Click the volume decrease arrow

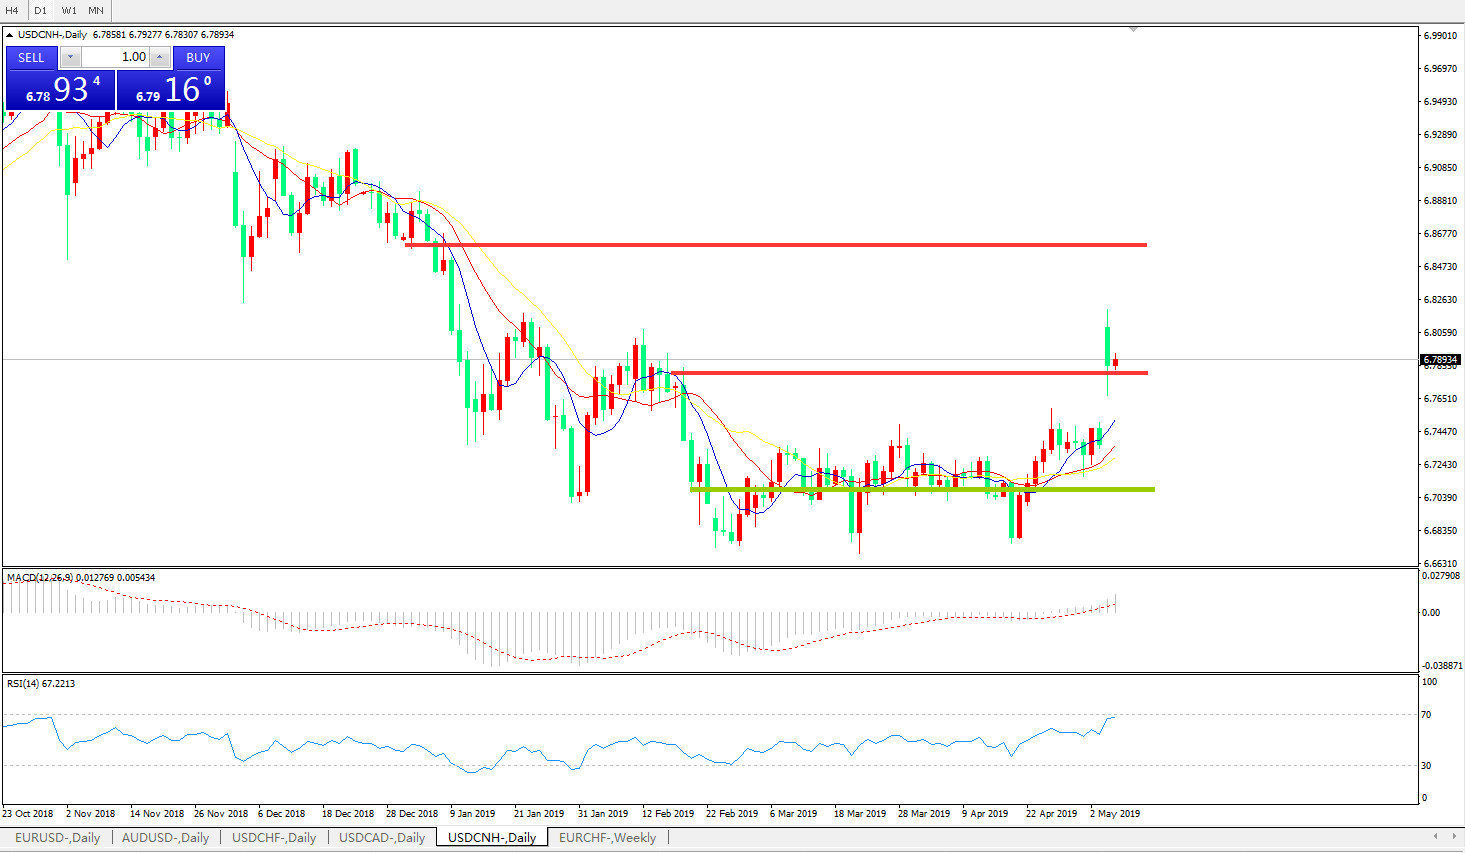click(70, 57)
